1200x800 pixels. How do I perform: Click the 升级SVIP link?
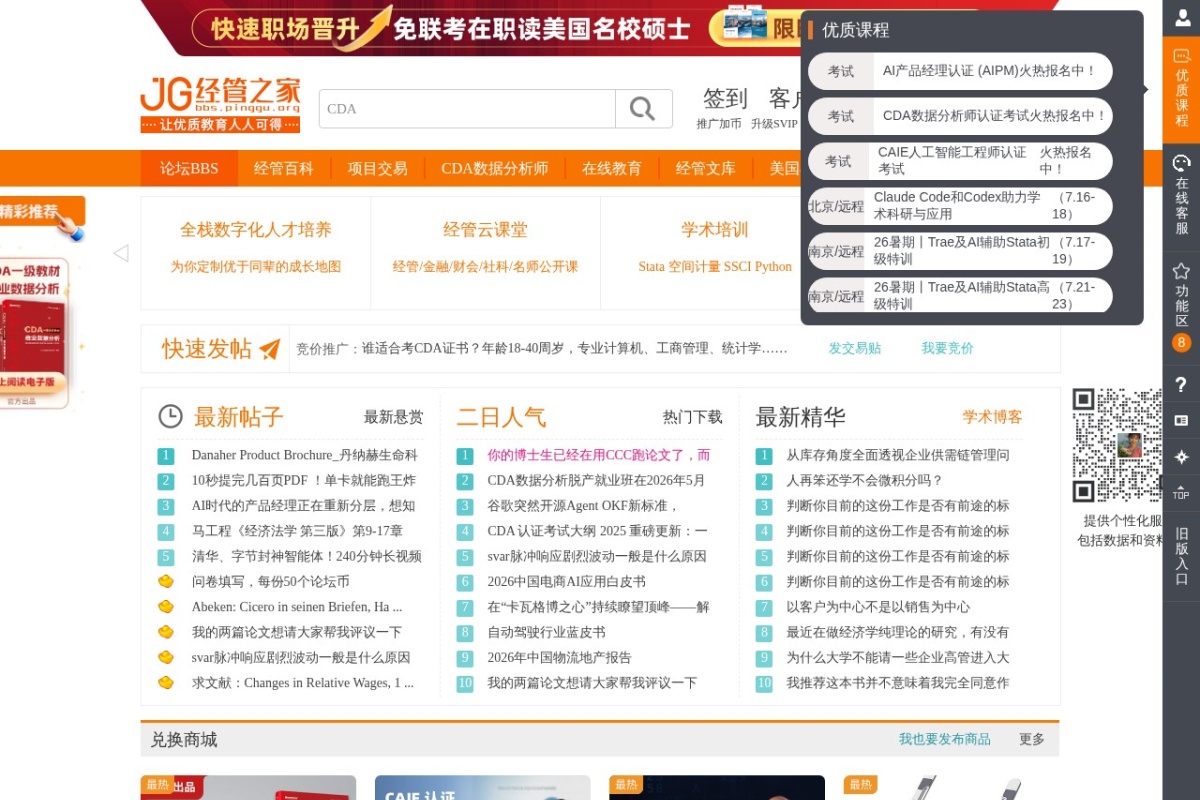tap(775, 124)
